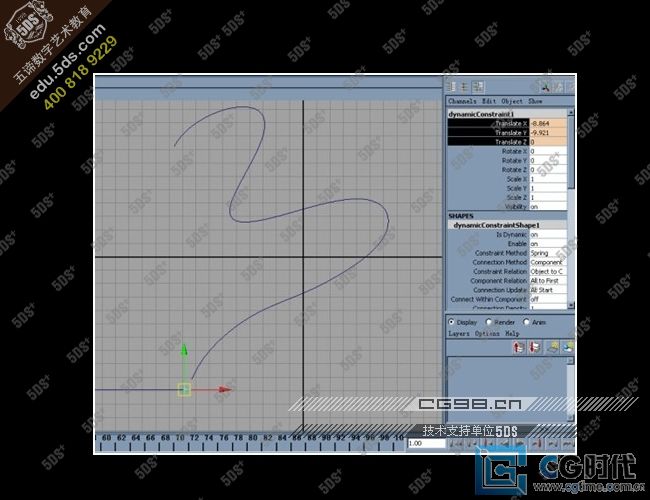Create a new empty layer
Viewport: 650px width, 500px height.
(553, 347)
